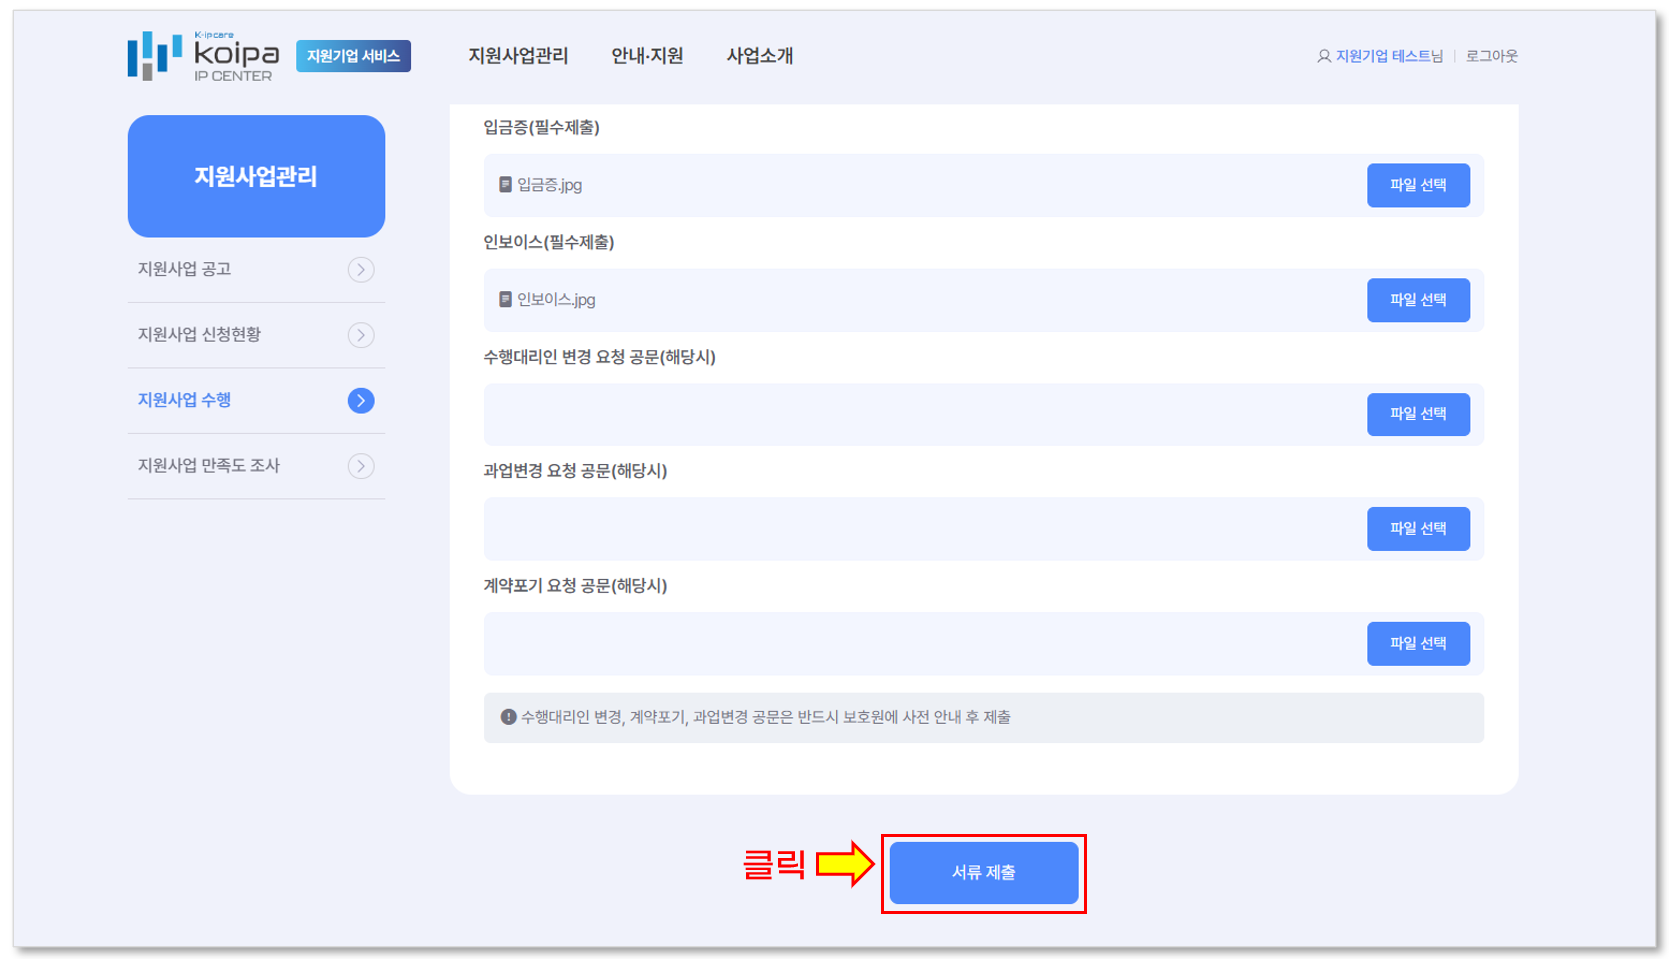Click the file icon beside 입금증.jpg
Image resolution: width=1669 pixels, height=959 pixels.
click(505, 185)
